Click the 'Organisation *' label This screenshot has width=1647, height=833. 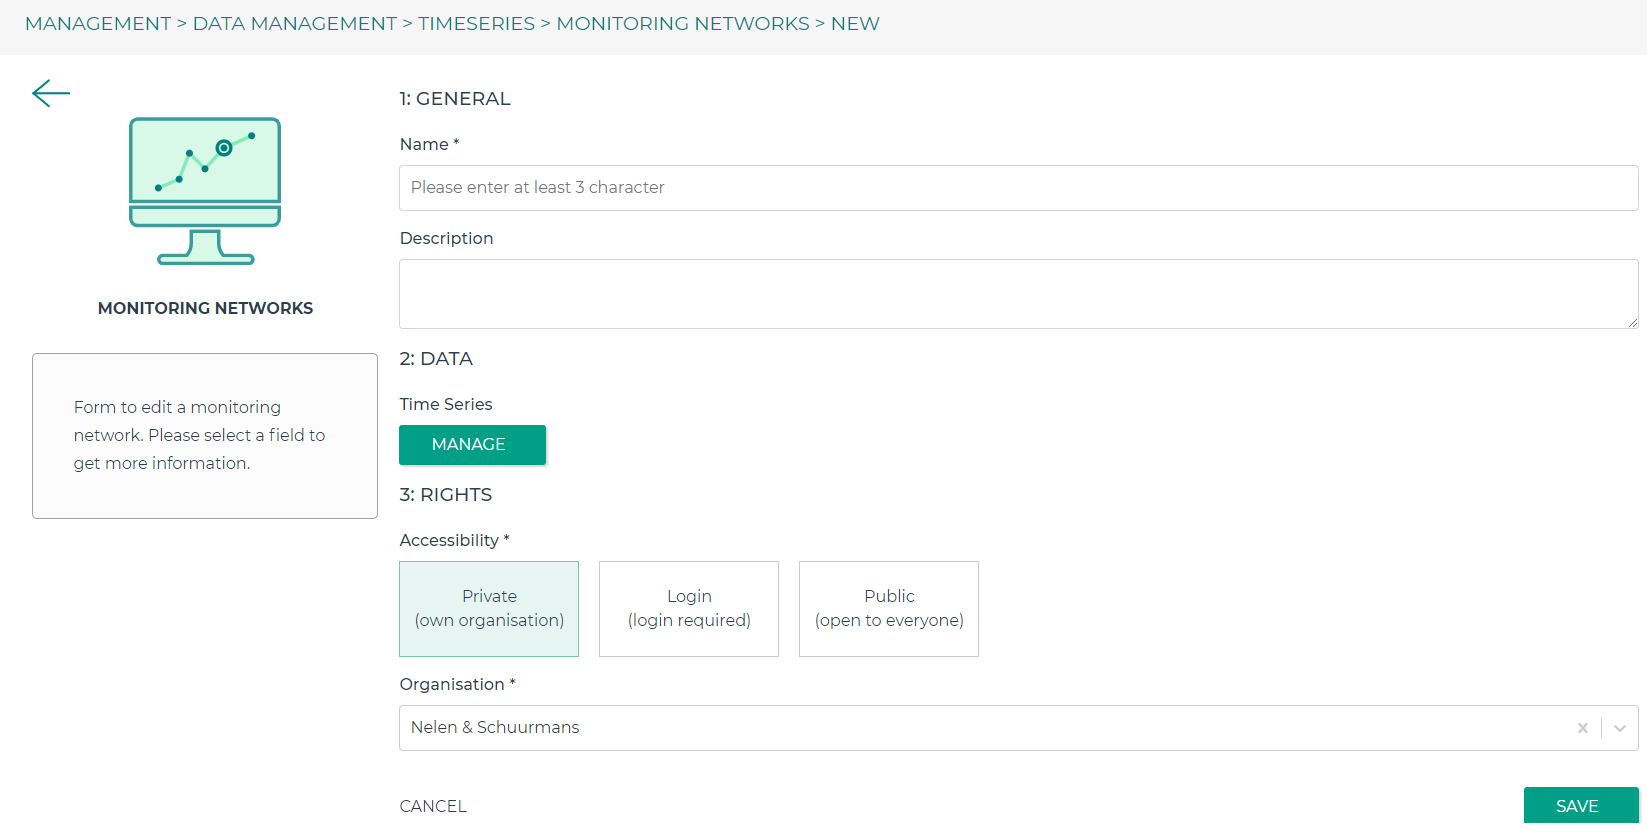[x=458, y=684]
